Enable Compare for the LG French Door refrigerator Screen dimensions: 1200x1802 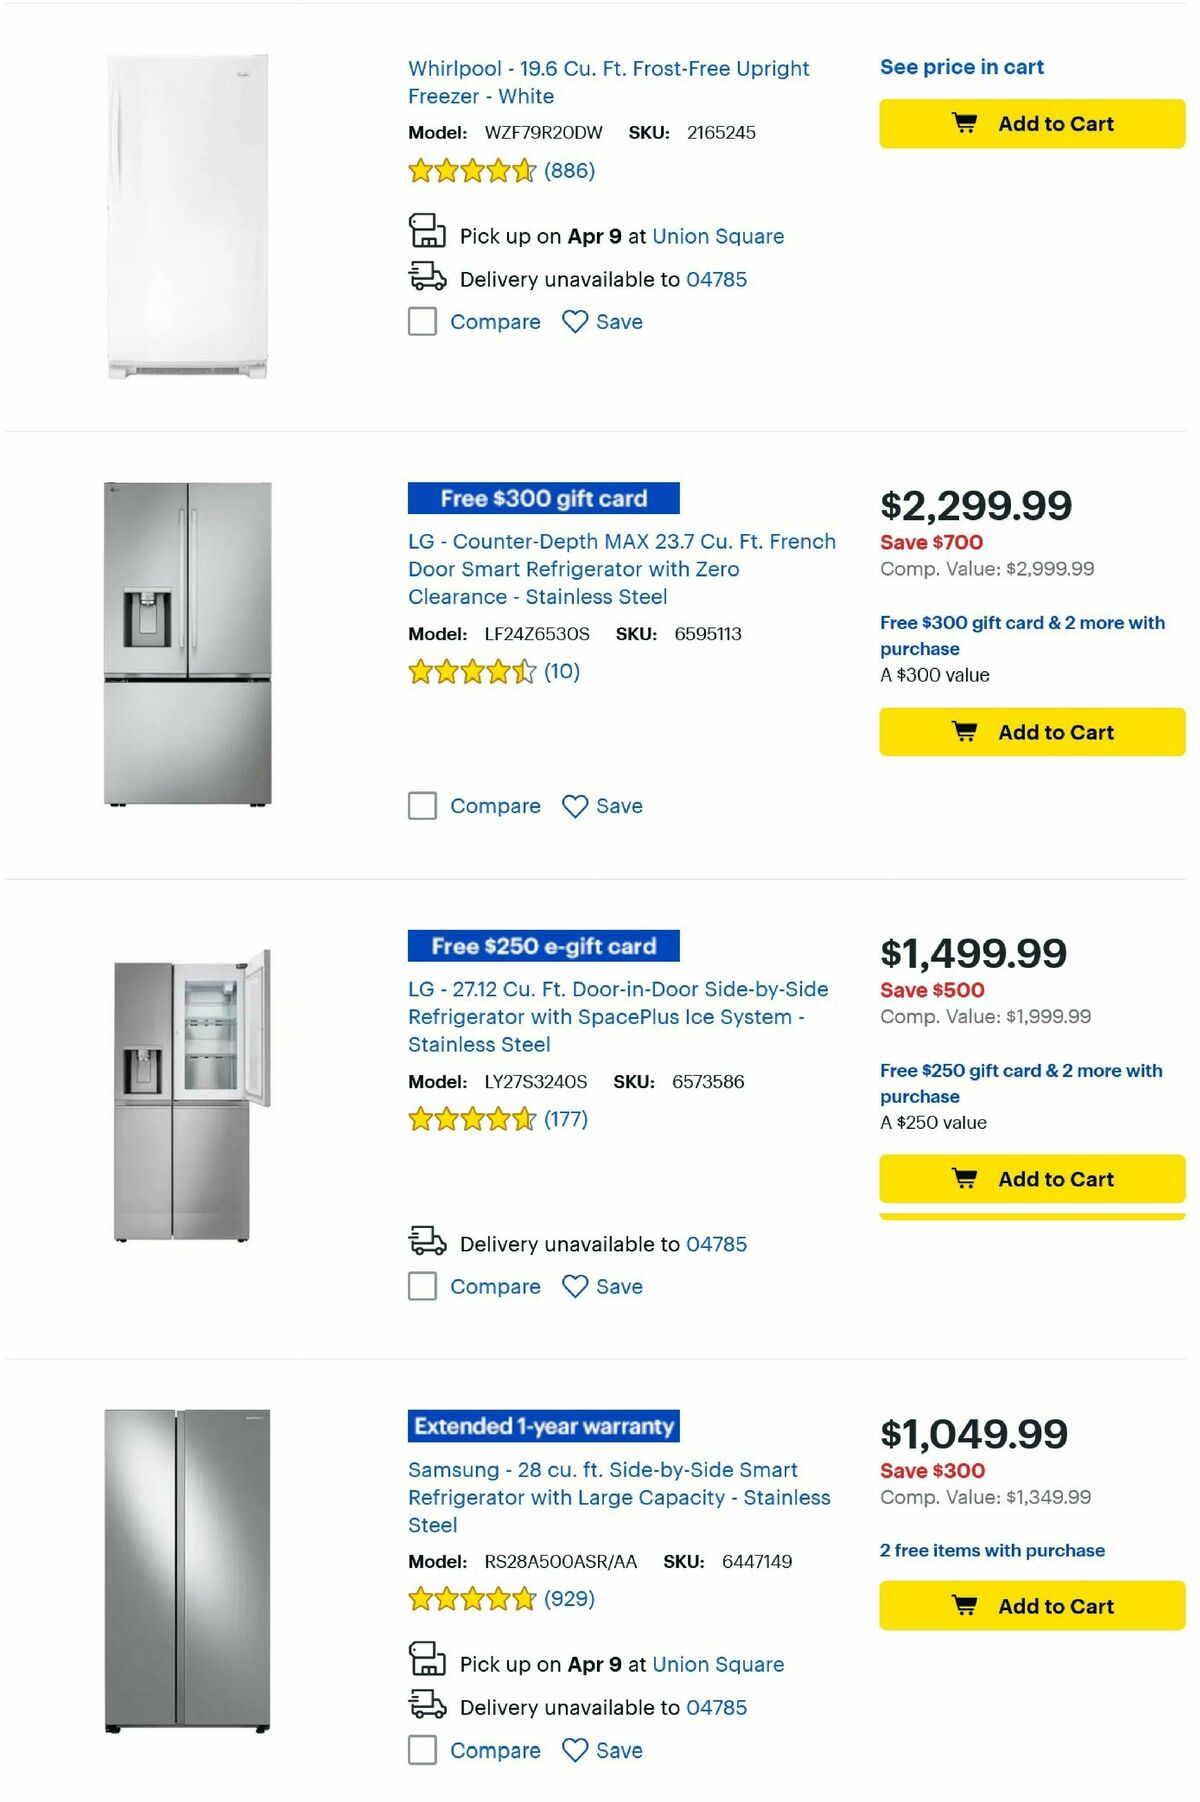point(421,805)
